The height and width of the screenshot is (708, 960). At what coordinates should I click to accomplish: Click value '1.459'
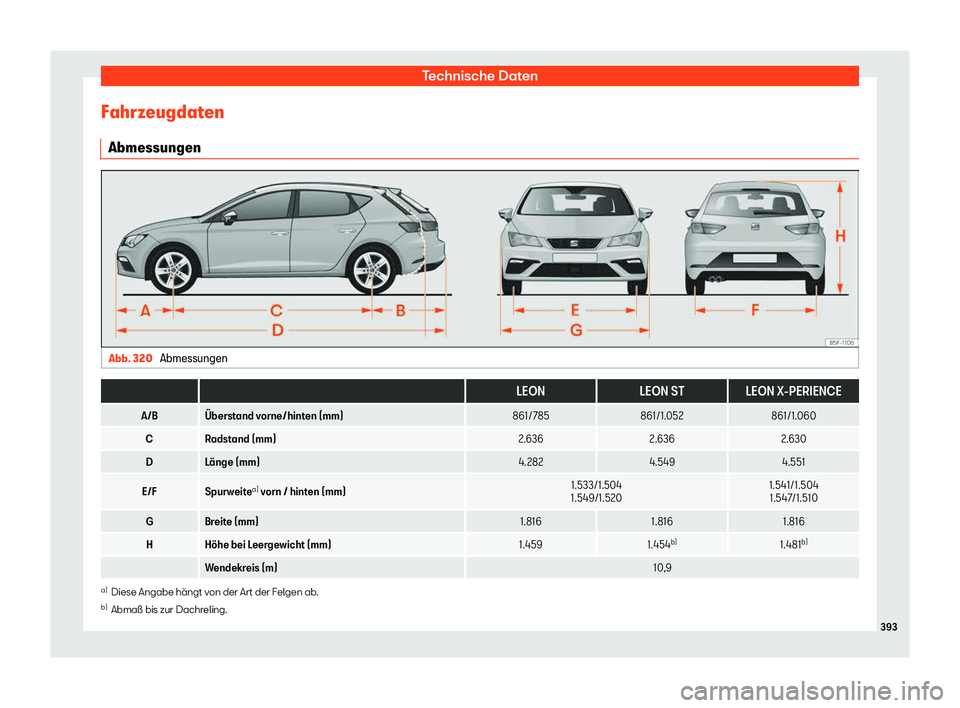(x=530, y=544)
